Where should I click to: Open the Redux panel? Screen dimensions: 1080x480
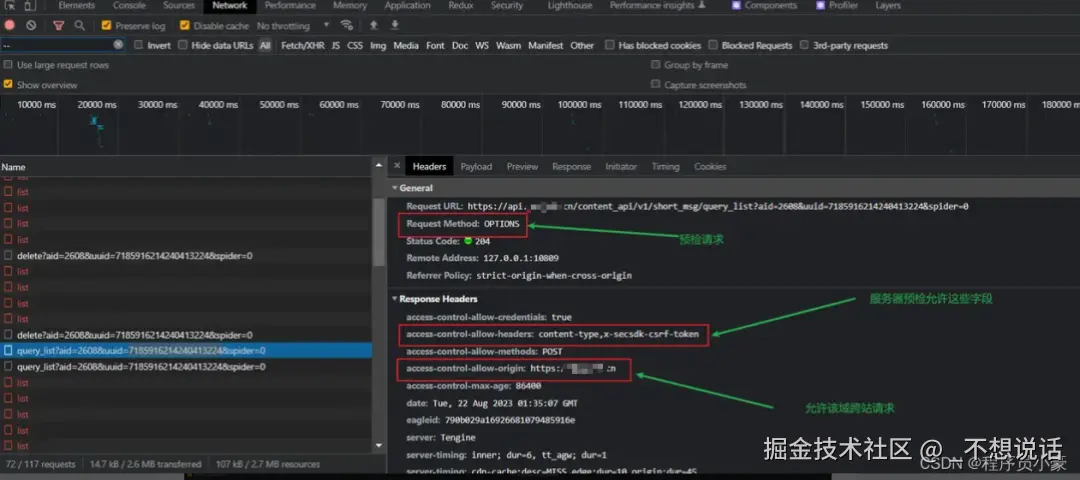(x=461, y=6)
